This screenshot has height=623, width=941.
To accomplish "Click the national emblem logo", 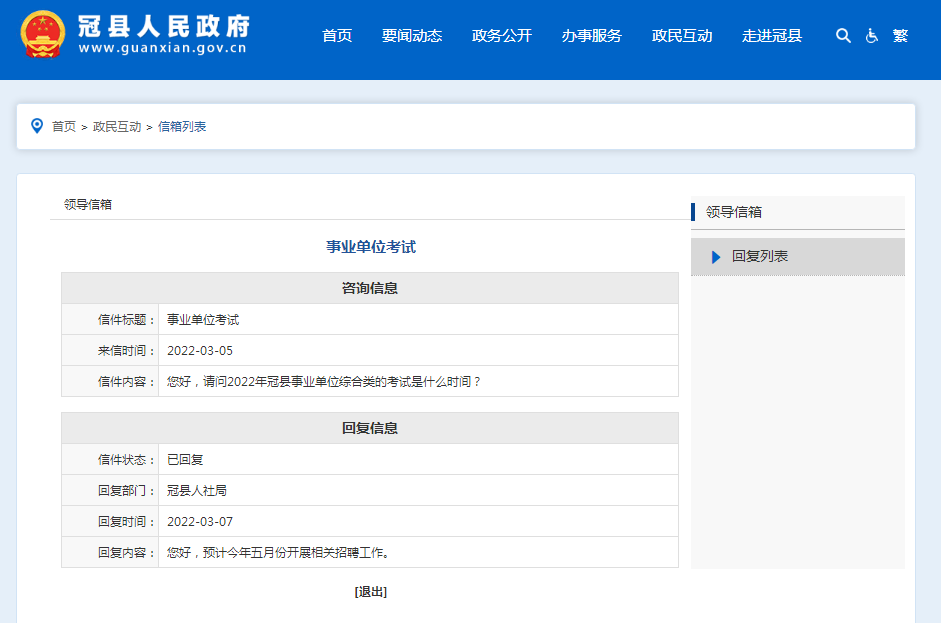I will (x=42, y=34).
